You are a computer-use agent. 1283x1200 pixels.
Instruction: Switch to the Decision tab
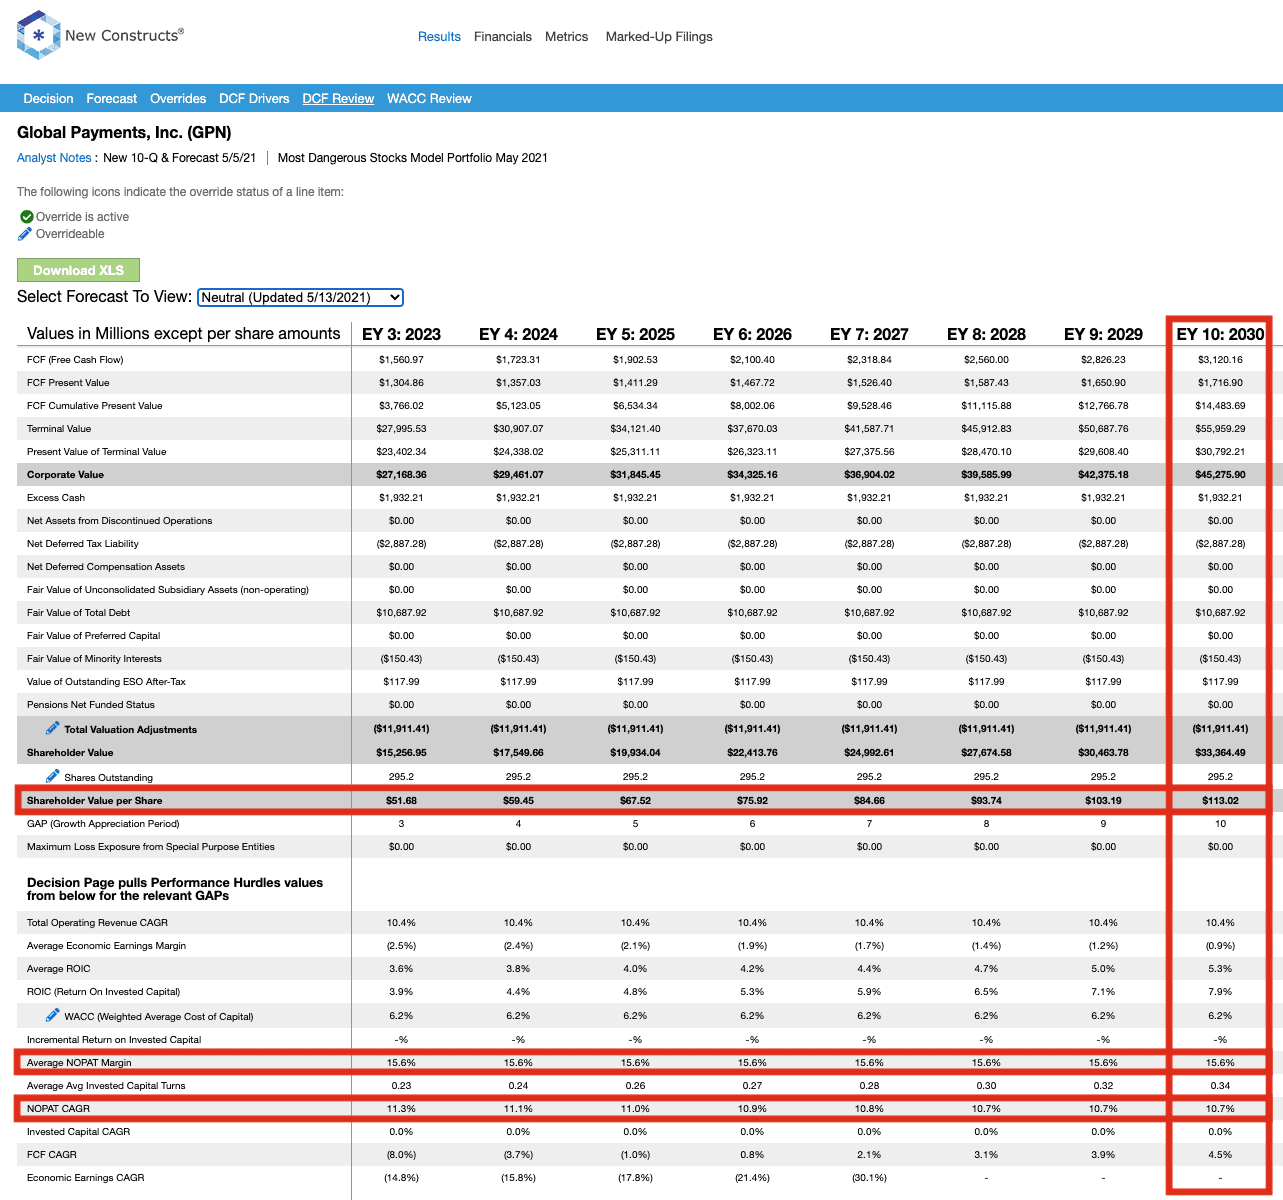(x=48, y=99)
